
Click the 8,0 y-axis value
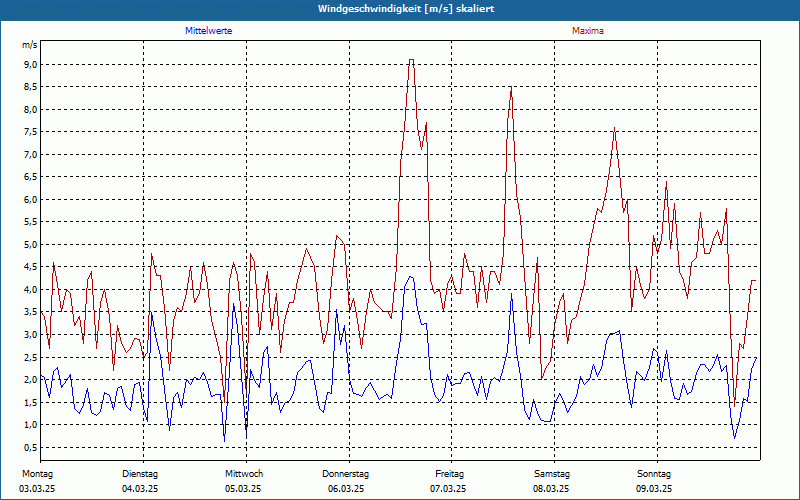tap(30, 109)
